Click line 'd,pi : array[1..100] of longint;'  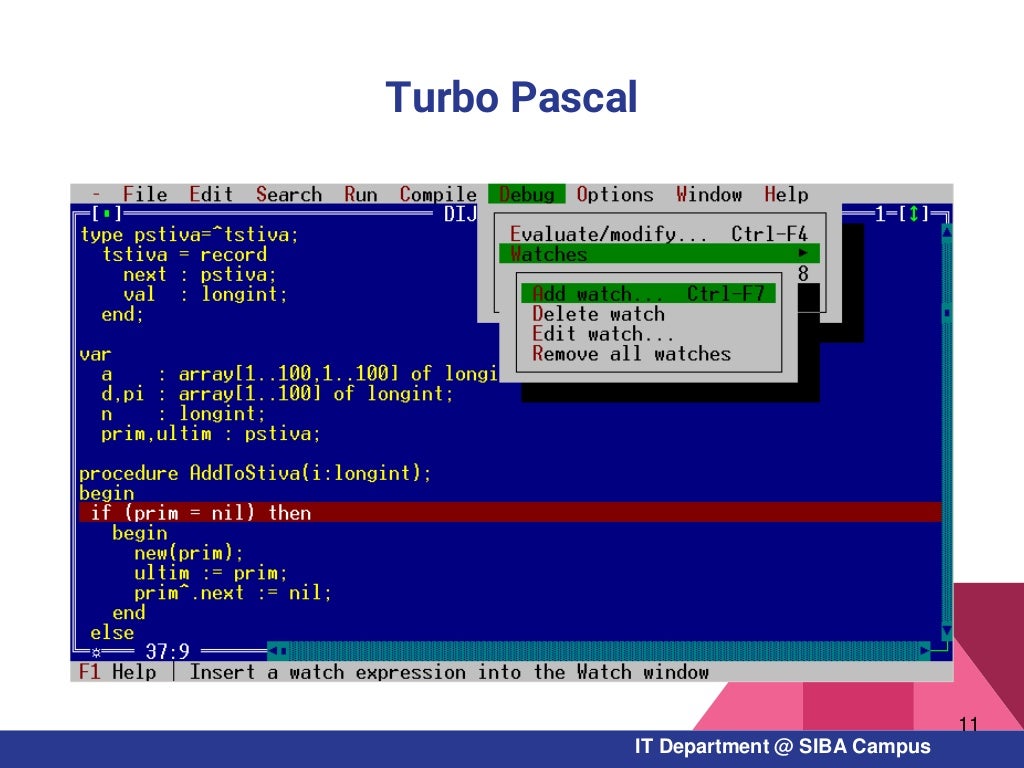click(x=277, y=394)
